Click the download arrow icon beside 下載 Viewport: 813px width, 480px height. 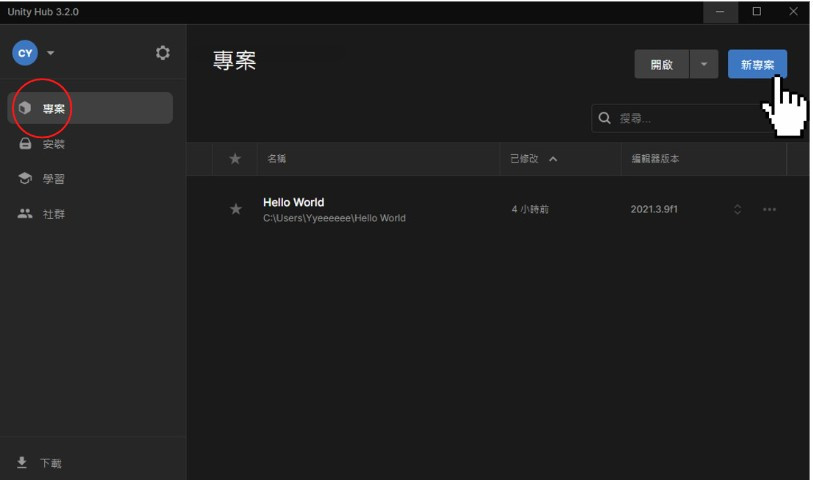[x=22, y=462]
